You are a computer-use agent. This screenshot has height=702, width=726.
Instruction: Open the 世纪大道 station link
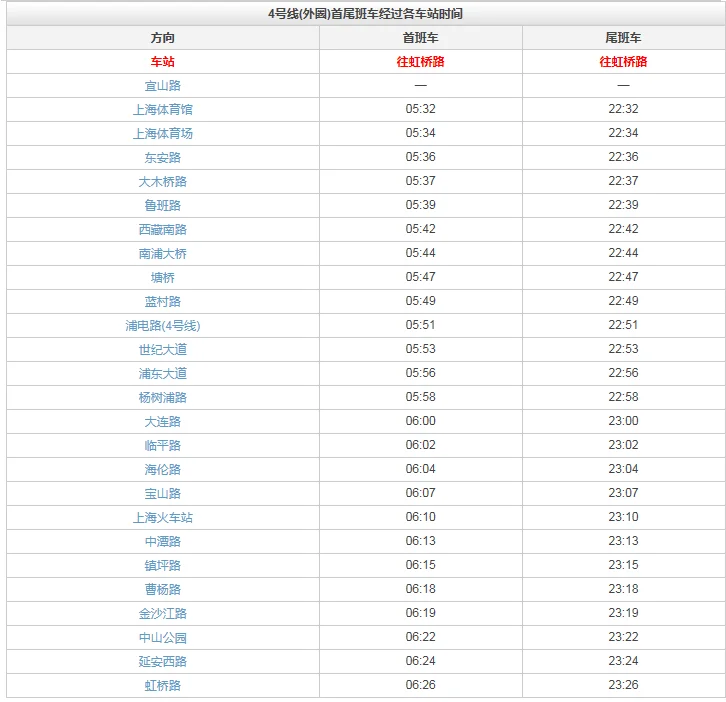pyautogui.click(x=162, y=350)
